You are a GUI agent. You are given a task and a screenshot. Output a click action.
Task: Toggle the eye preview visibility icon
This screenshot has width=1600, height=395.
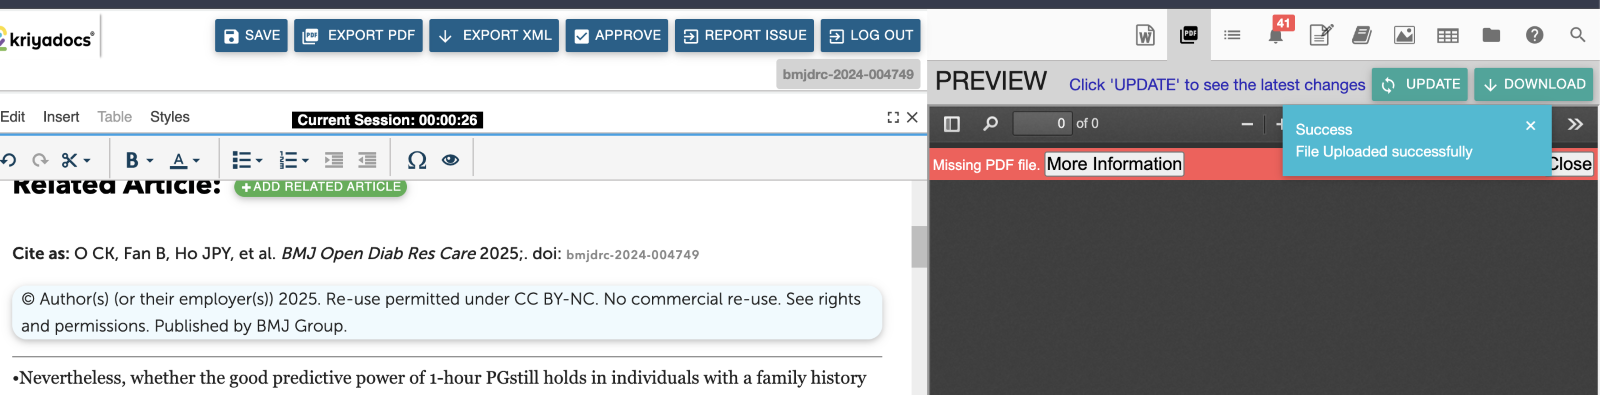point(451,160)
